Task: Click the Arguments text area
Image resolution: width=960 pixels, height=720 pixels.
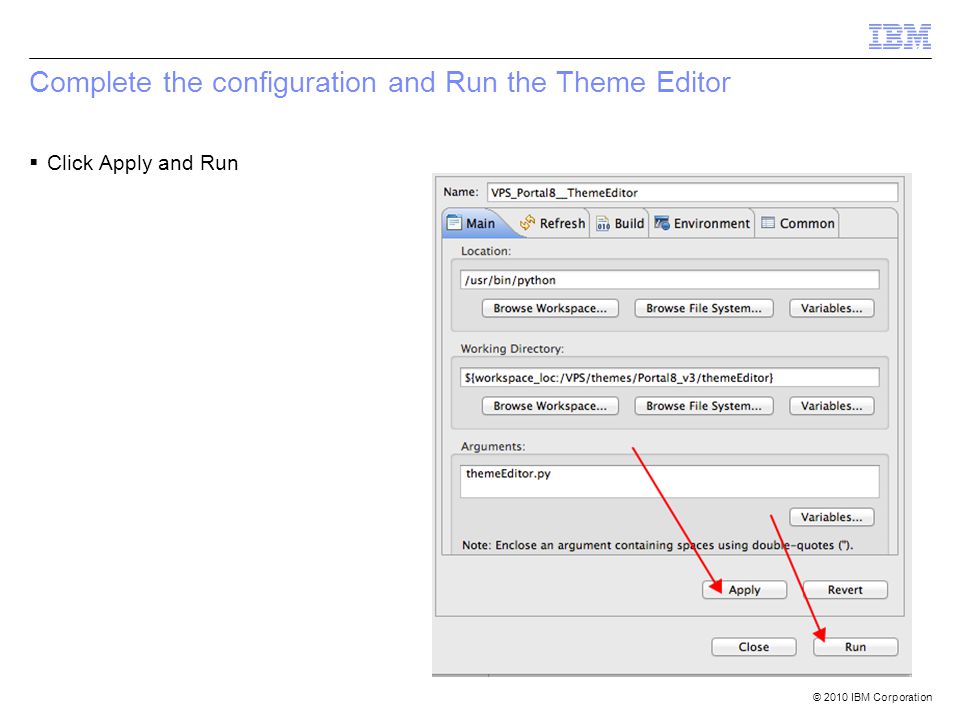Action: click(x=669, y=481)
